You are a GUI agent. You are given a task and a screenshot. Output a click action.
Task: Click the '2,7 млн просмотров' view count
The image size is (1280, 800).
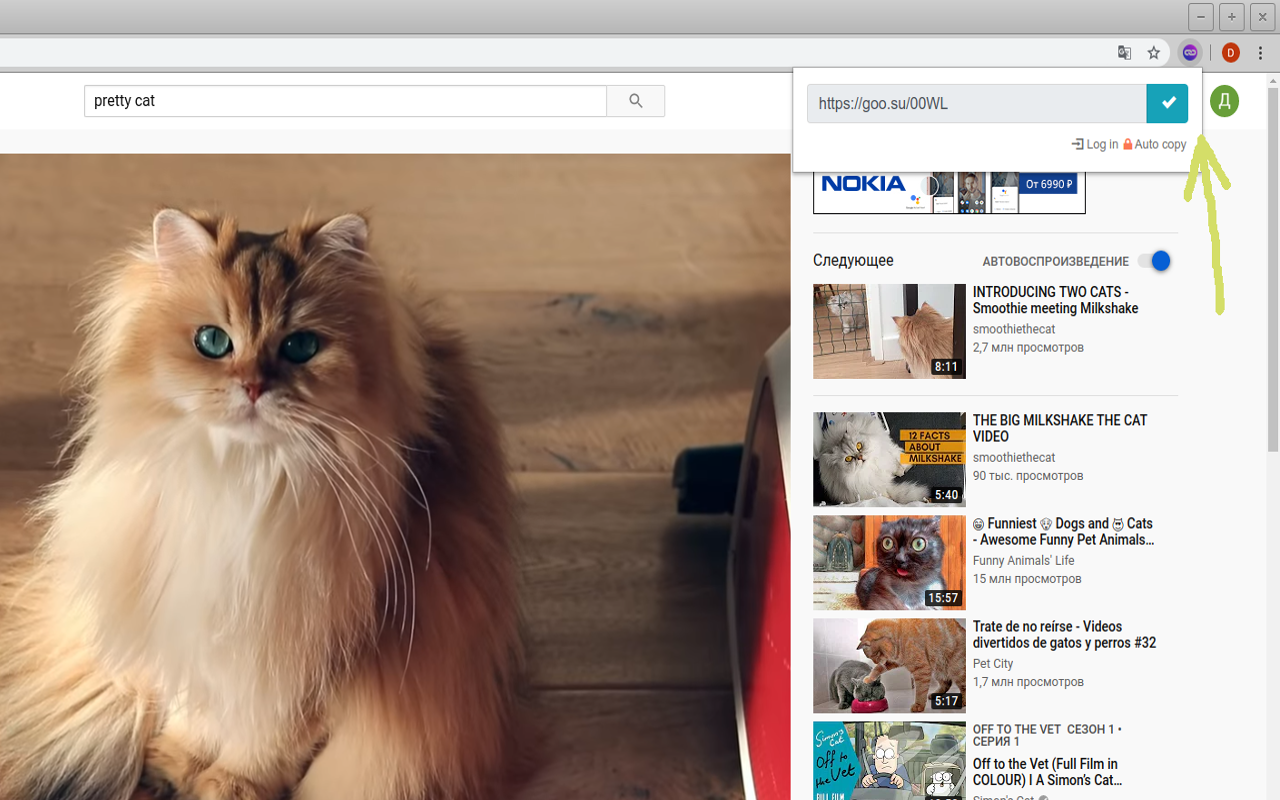pyautogui.click(x=1028, y=347)
